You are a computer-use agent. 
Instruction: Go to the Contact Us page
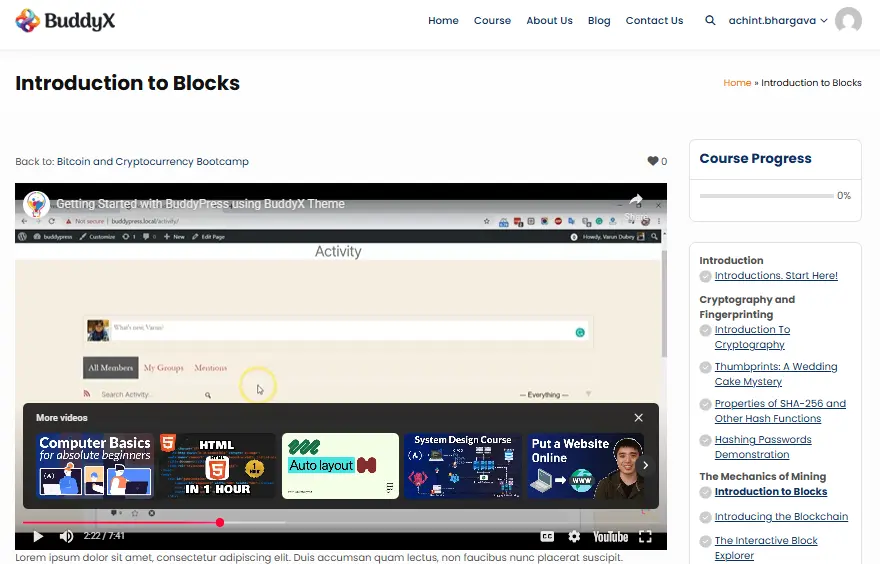coord(654,20)
